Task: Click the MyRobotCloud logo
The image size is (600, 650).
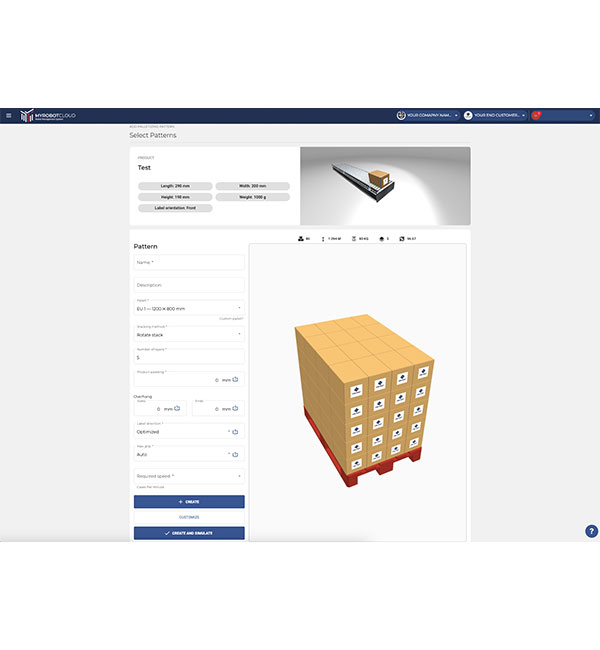Action: [48, 116]
